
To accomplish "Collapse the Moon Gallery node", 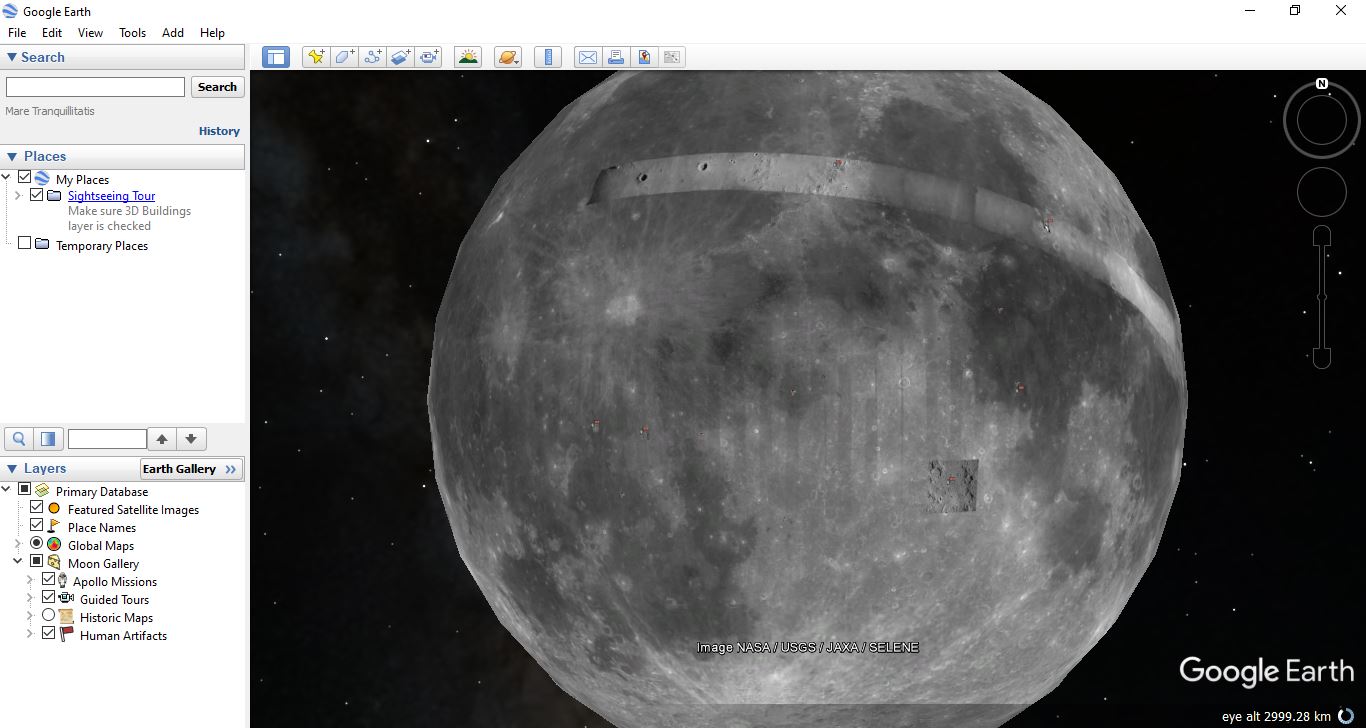I will [17, 562].
